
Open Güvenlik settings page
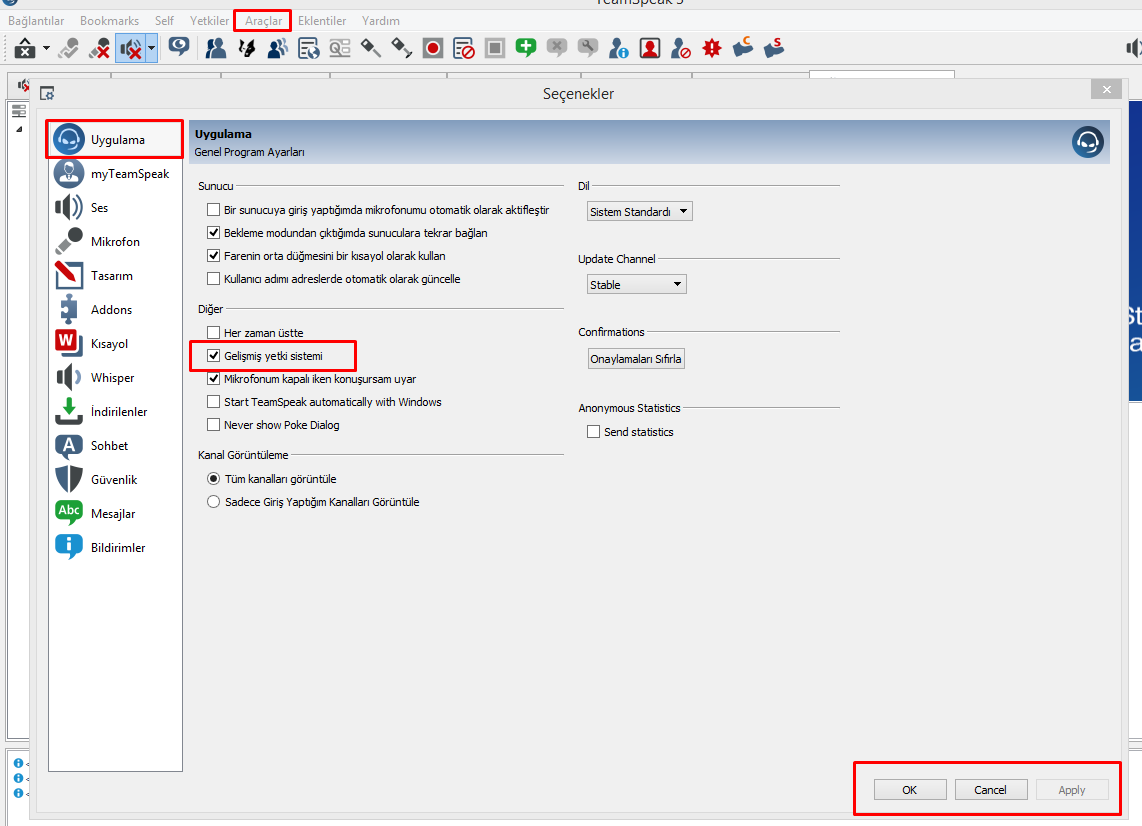point(115,479)
